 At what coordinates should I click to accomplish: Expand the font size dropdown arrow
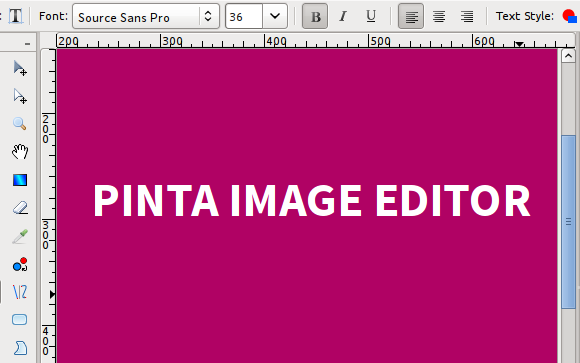[275, 16]
